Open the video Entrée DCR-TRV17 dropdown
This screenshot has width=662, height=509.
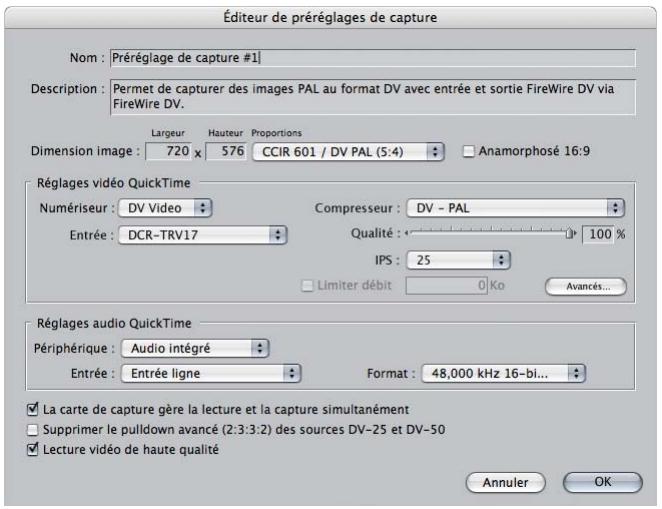[x=203, y=235]
